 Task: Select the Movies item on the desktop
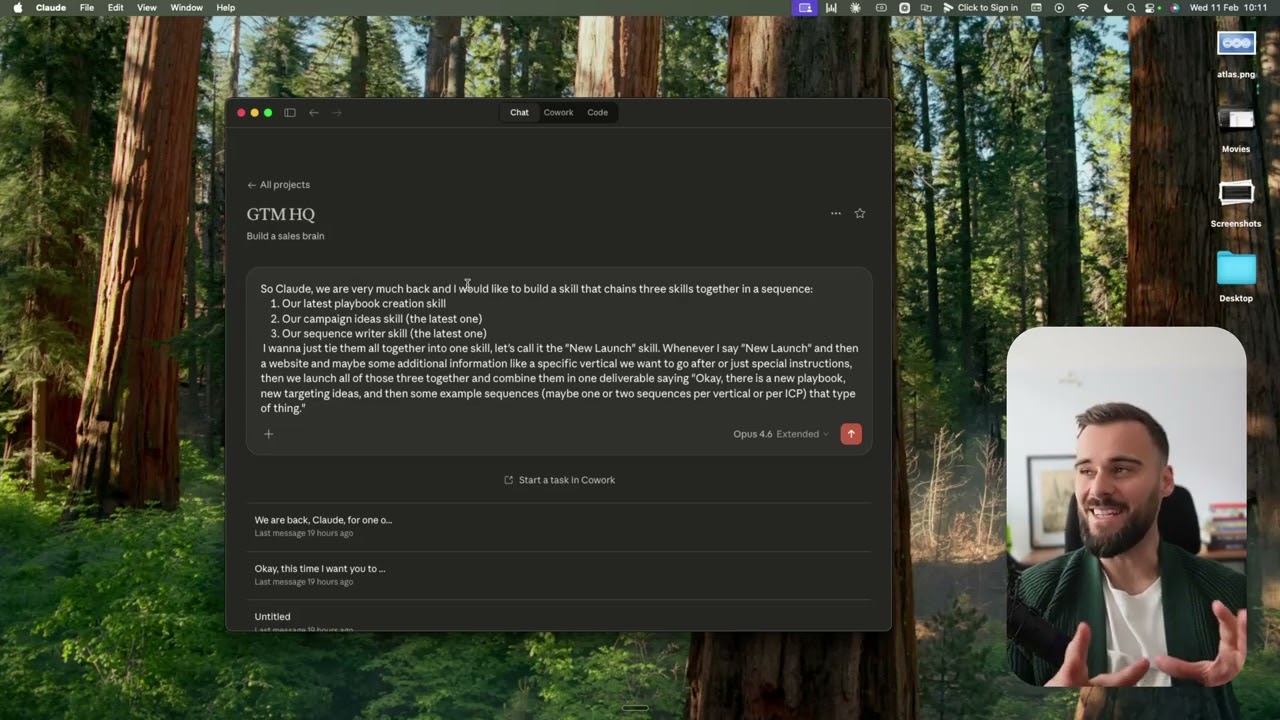(1236, 129)
